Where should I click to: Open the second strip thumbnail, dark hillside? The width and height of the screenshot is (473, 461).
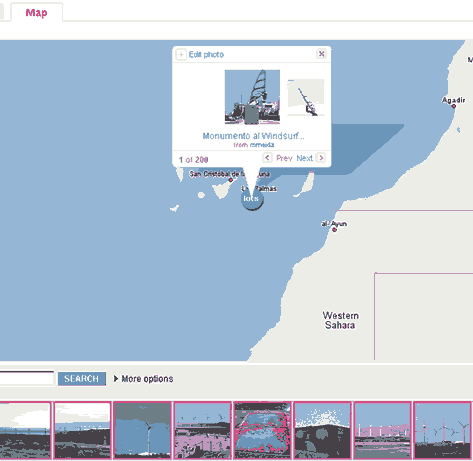[x=82, y=431]
